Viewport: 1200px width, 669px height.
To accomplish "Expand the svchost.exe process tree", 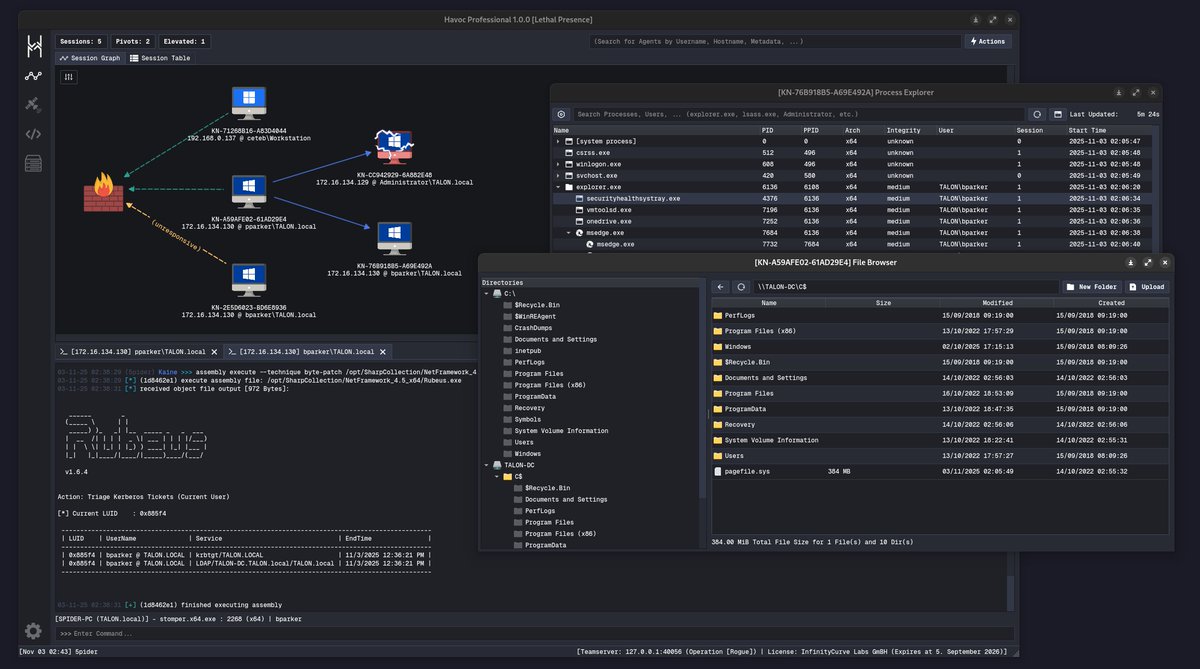I will (x=559, y=175).
